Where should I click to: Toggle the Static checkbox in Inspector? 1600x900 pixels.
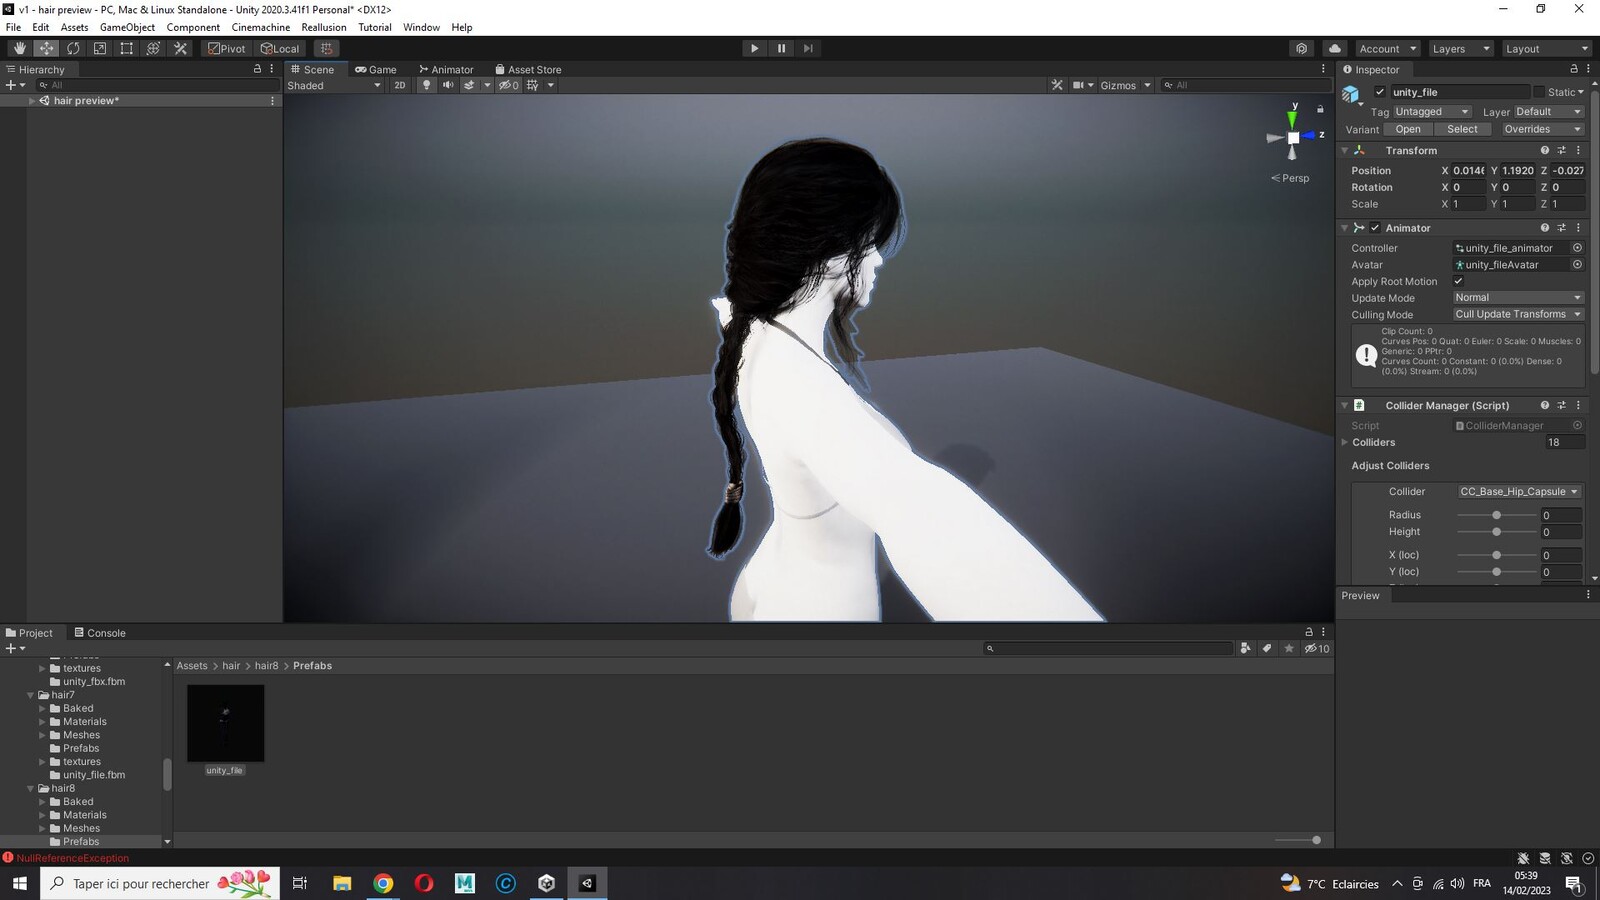coord(1539,92)
